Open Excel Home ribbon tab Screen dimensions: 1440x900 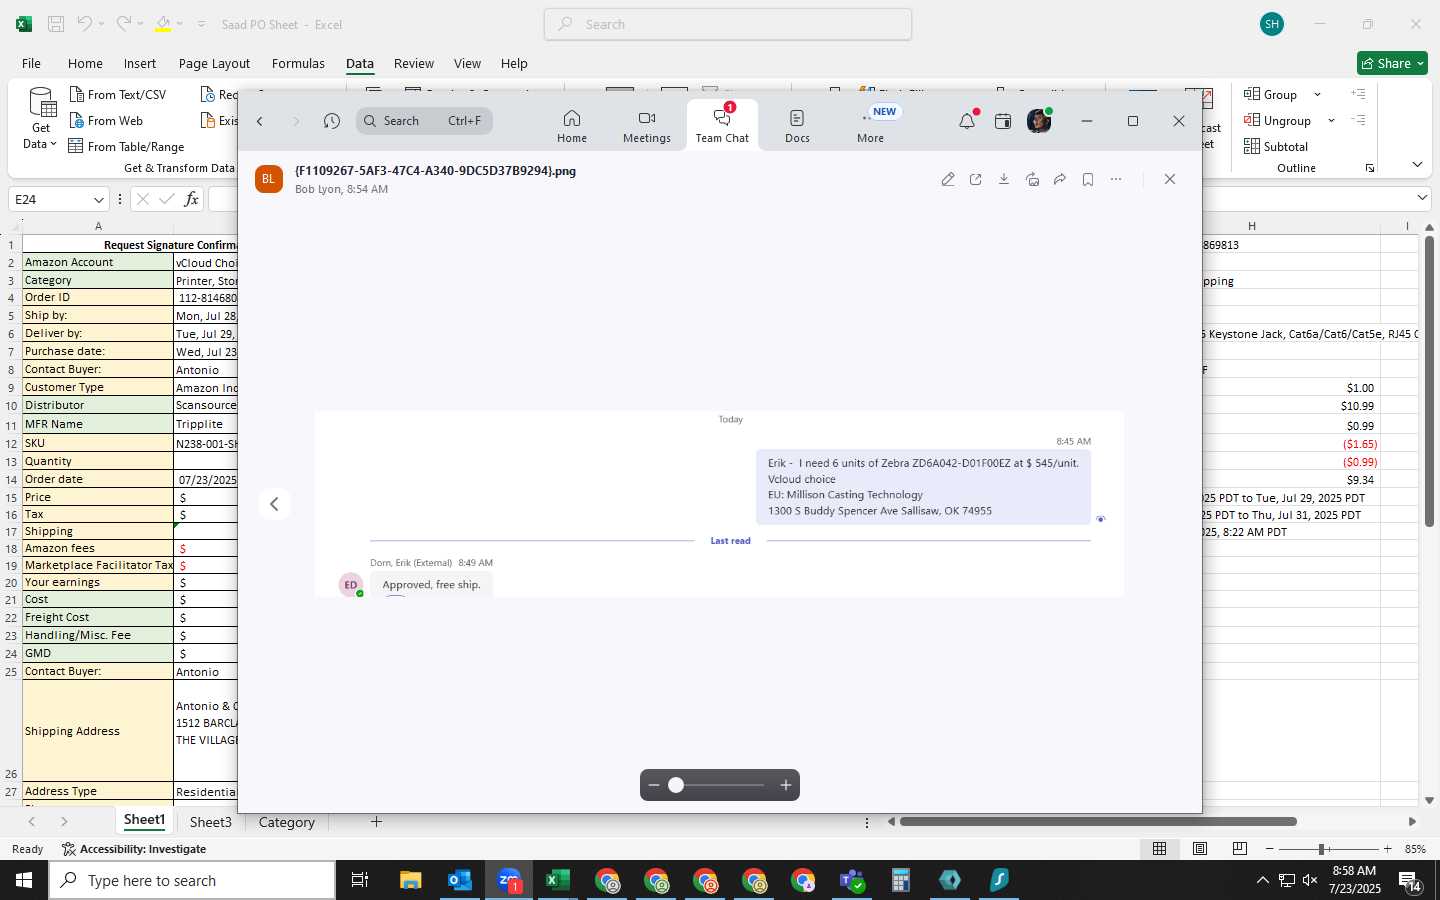[85, 63]
